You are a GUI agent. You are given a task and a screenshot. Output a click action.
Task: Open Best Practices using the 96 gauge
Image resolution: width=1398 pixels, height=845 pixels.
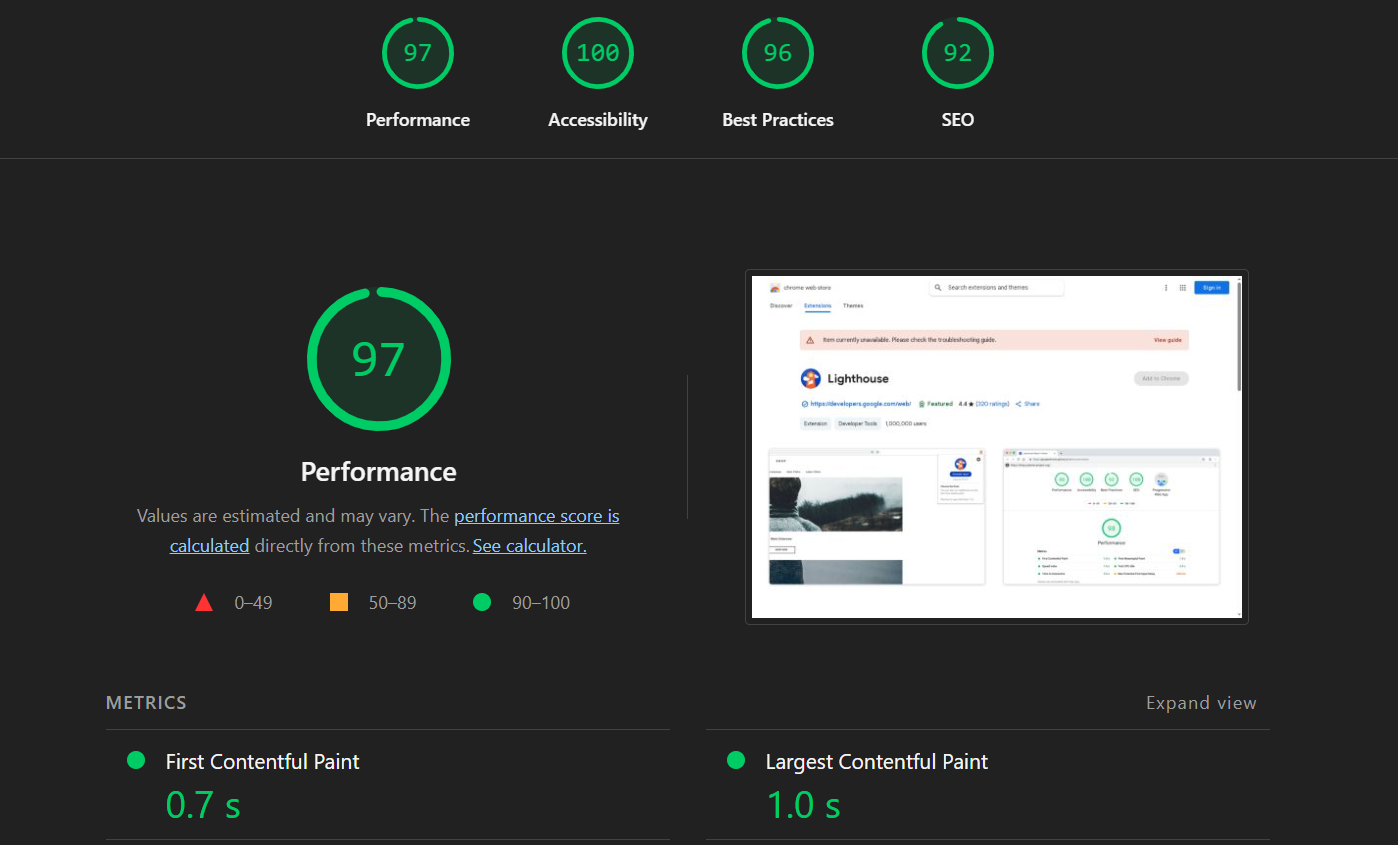click(778, 53)
